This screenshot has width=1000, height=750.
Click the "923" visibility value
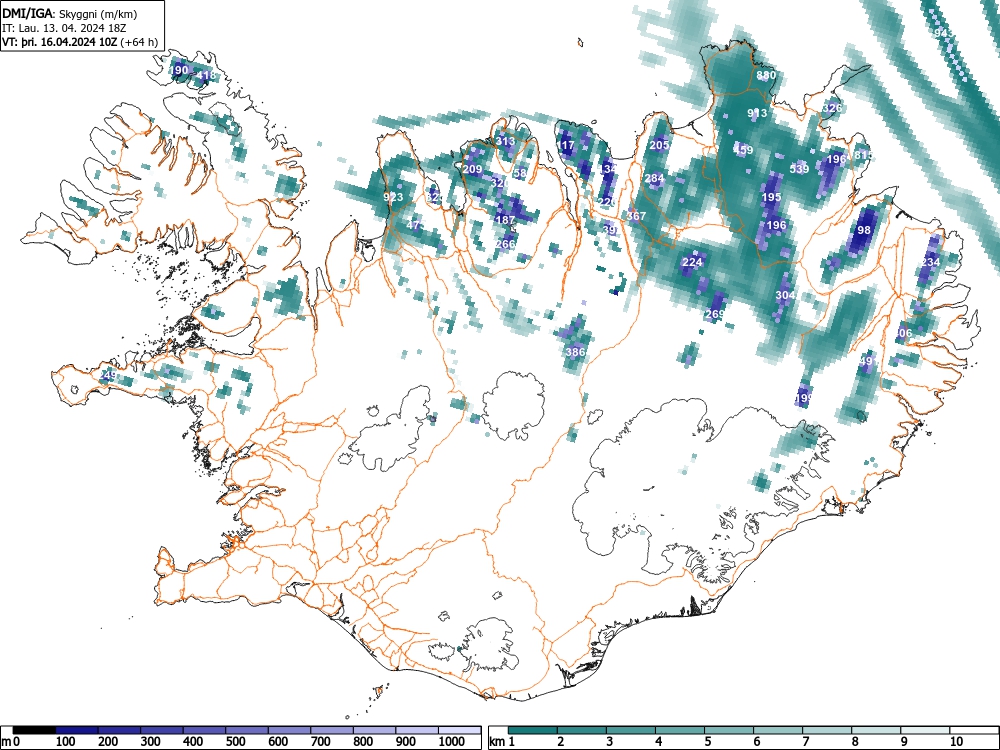click(393, 196)
